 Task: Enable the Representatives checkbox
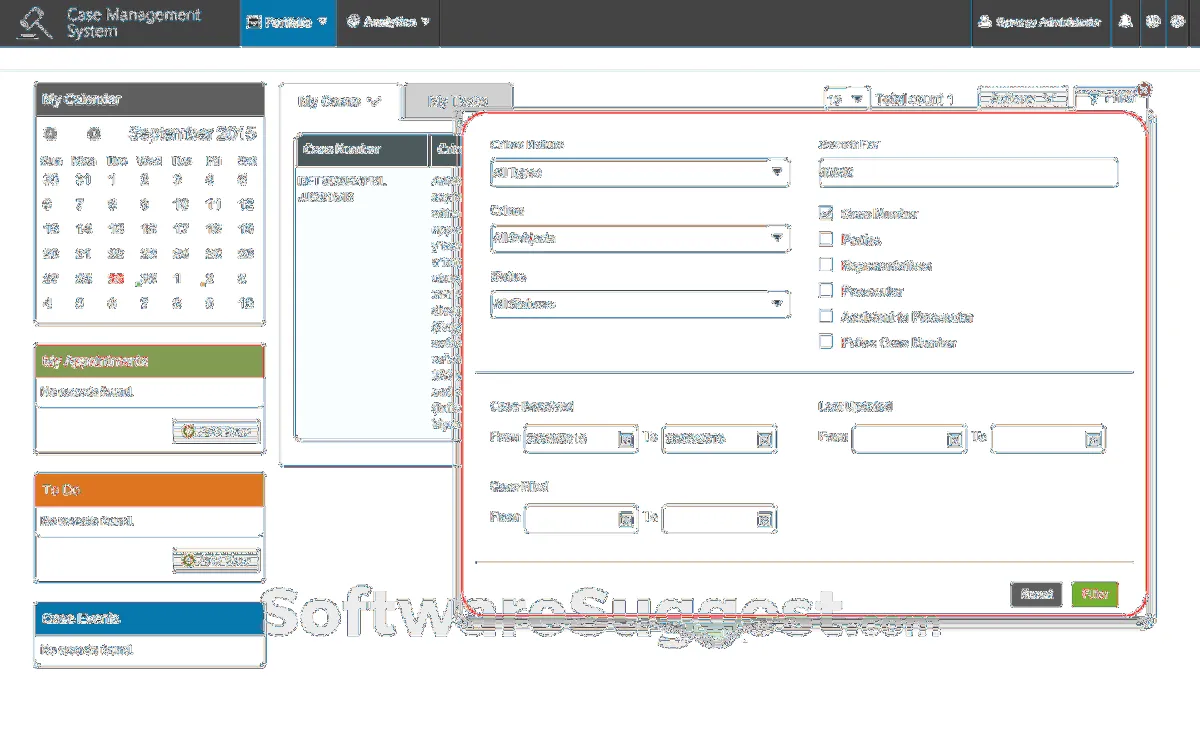pos(826,265)
